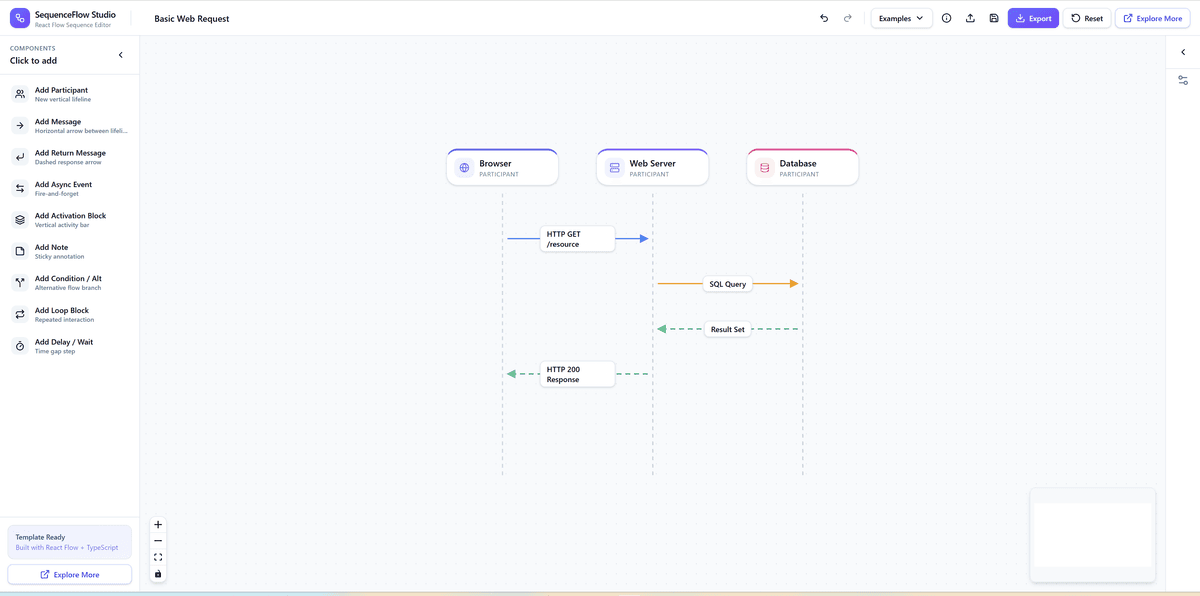Select the Web Server participant node

tap(652, 167)
